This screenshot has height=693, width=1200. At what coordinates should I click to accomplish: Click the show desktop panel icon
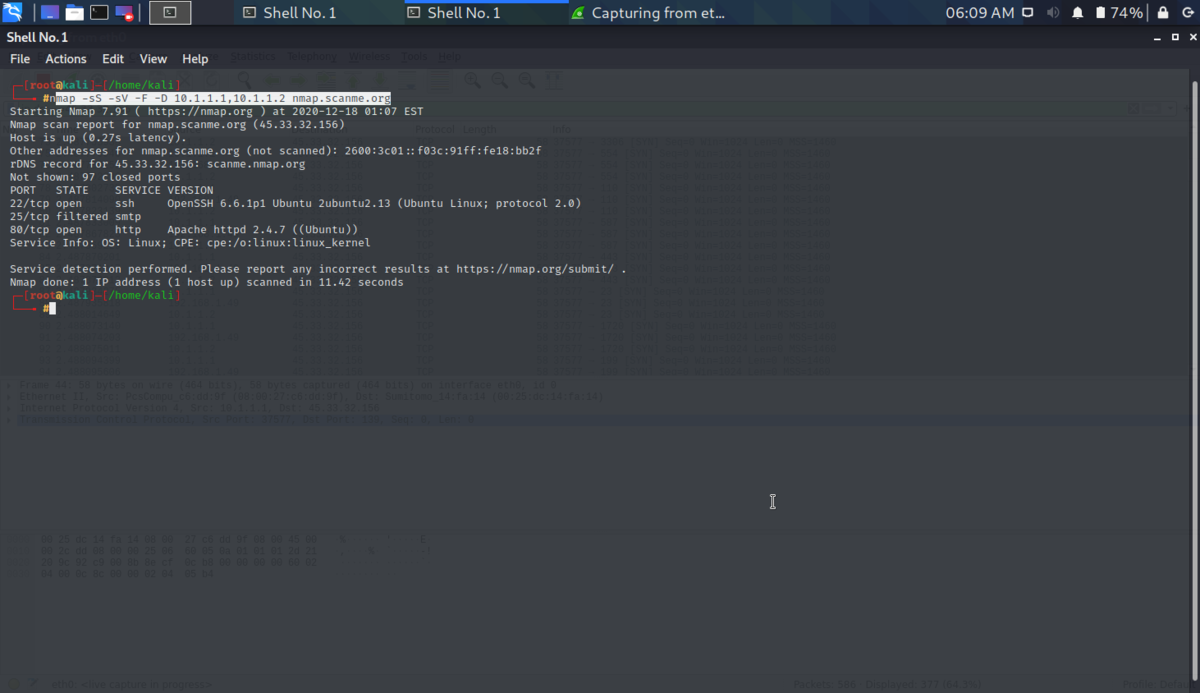tap(50, 13)
